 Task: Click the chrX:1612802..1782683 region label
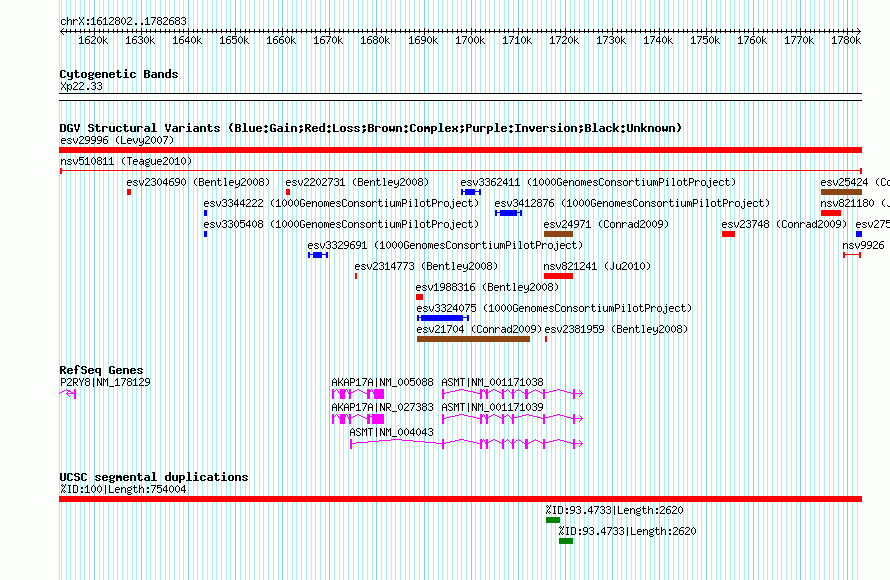pos(123,21)
